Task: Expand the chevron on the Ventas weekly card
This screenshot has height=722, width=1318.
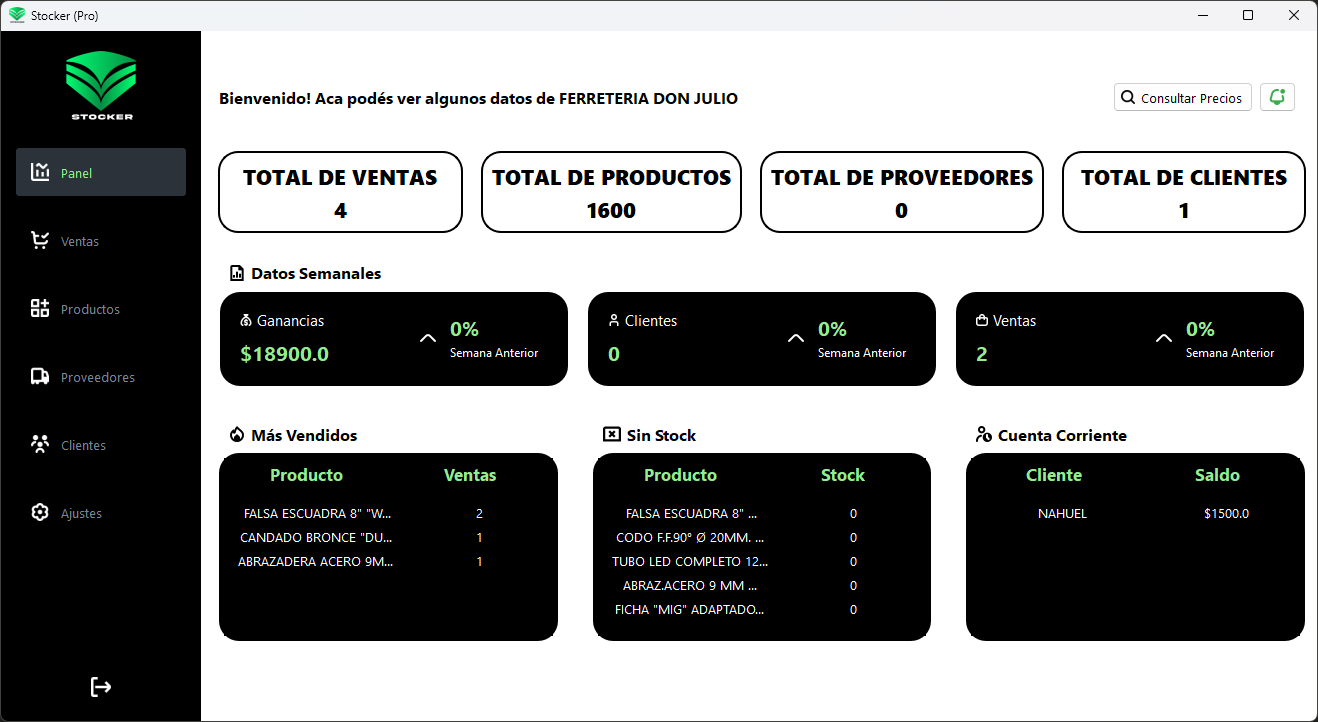Action: (x=1163, y=338)
